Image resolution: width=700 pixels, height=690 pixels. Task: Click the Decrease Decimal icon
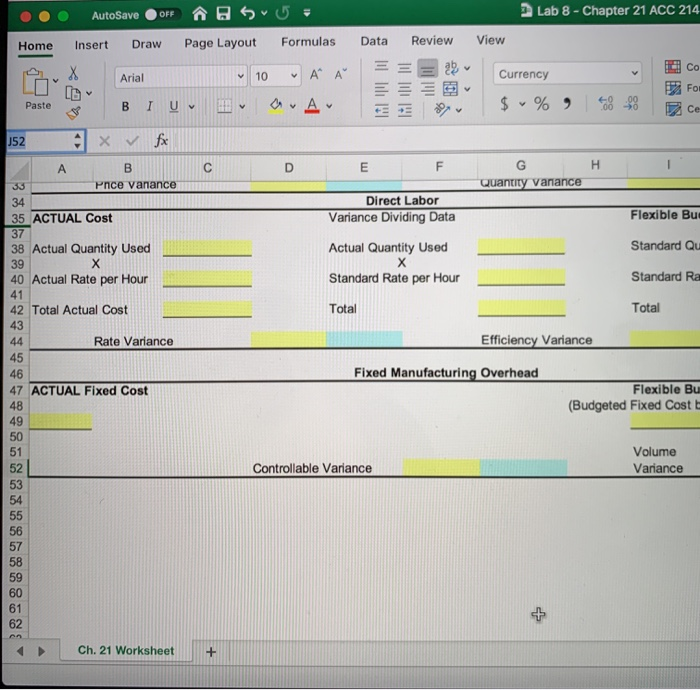point(631,103)
